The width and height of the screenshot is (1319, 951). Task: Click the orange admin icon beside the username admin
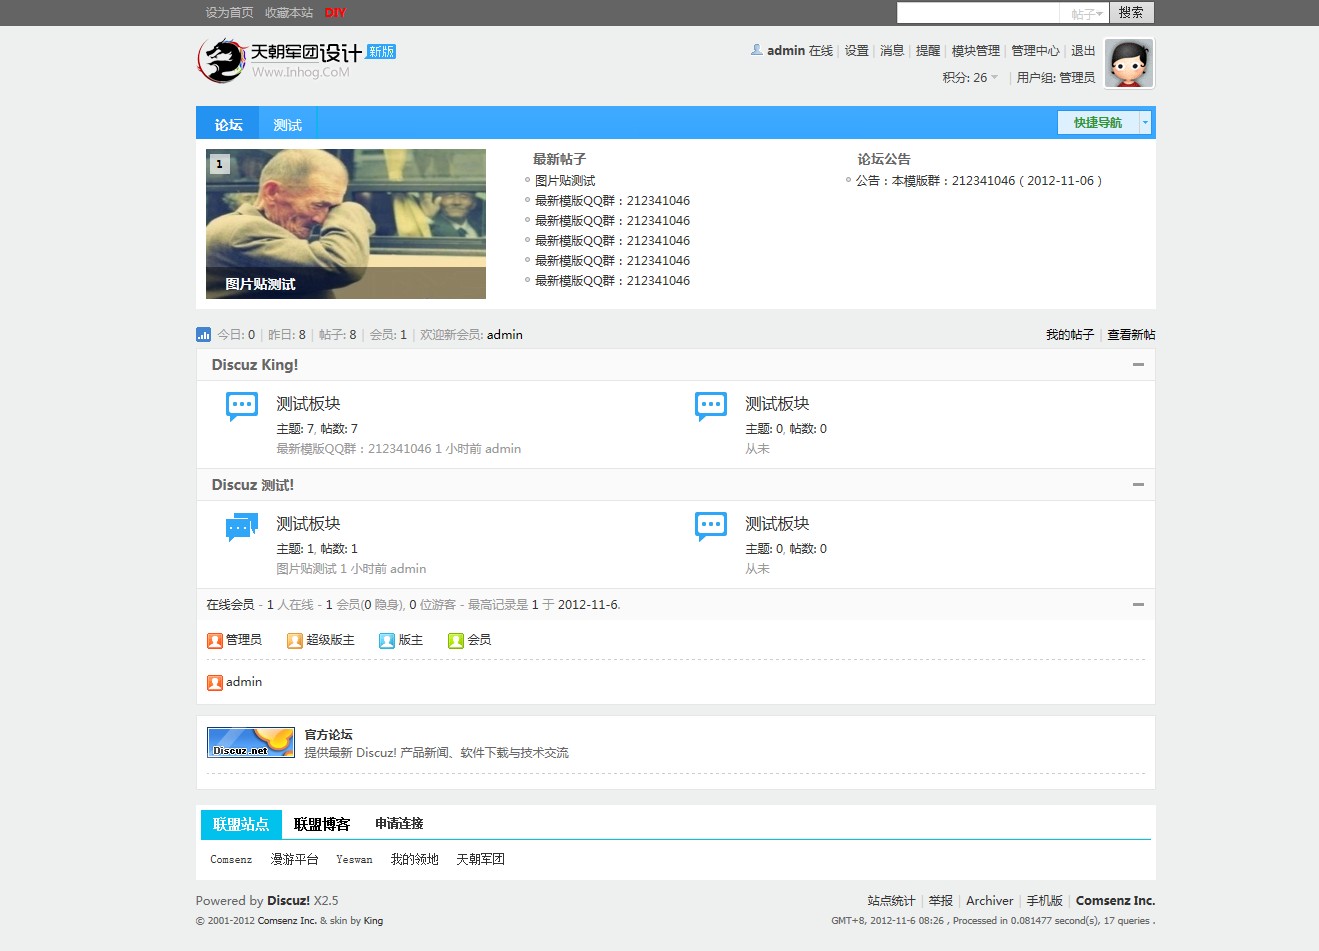(214, 683)
